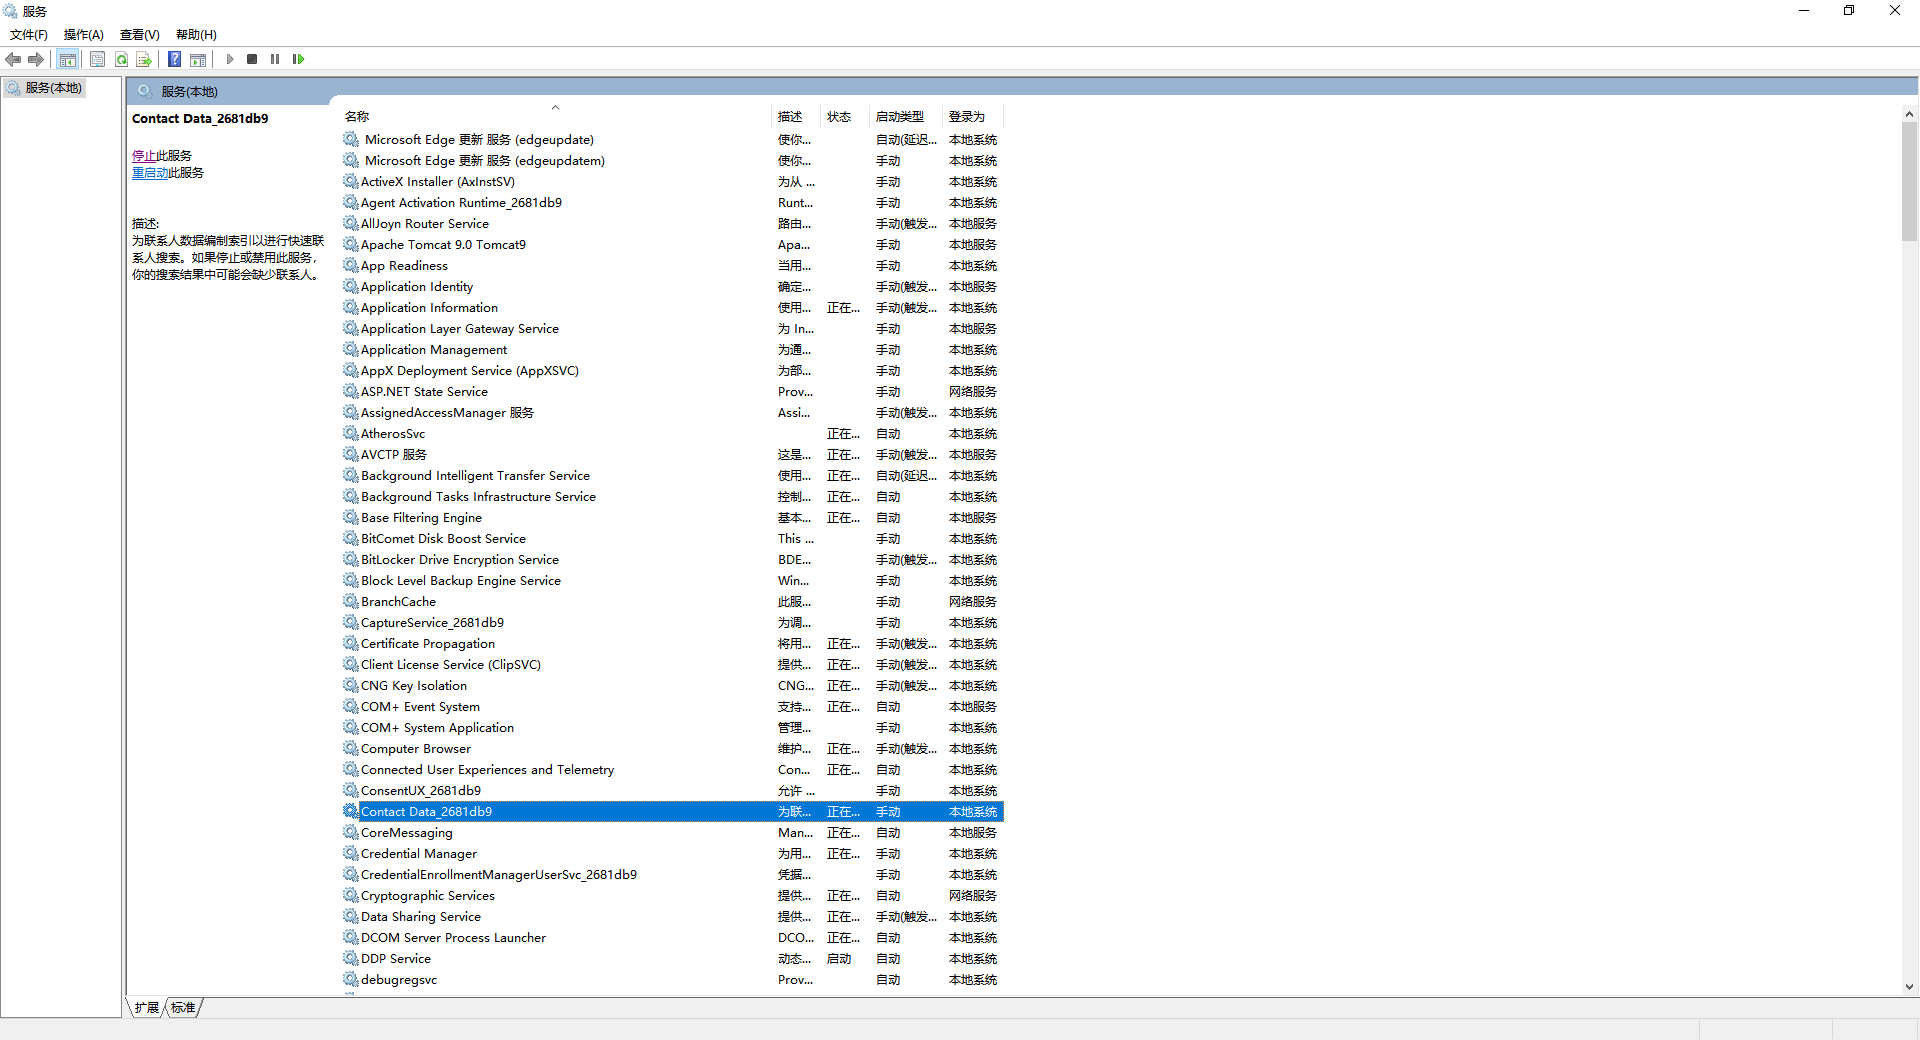Click the scrollbar up arrow

point(1909,114)
